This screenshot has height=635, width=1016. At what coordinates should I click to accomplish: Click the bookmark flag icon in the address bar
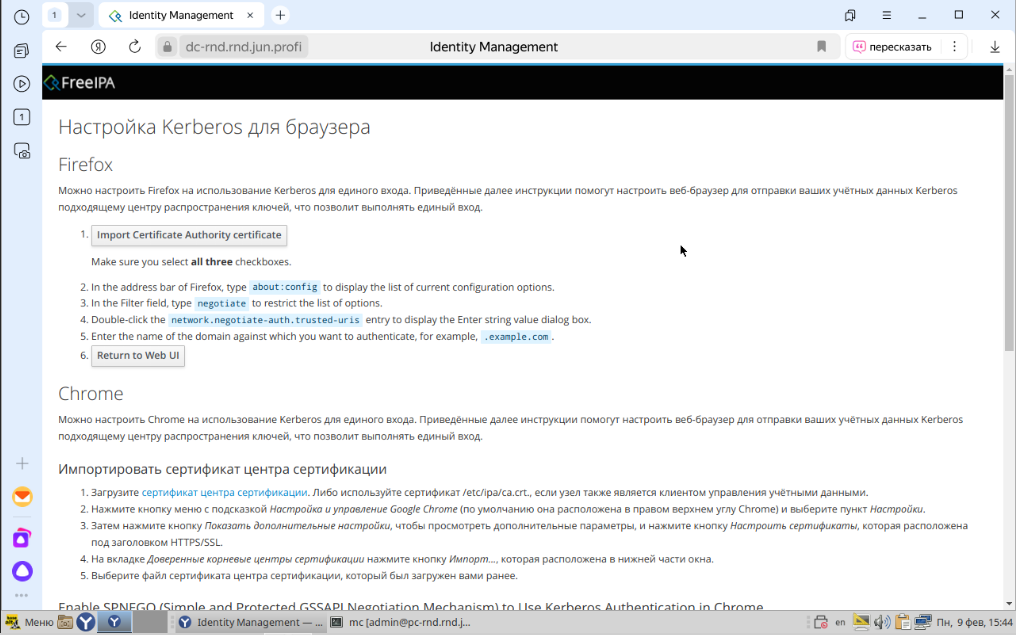821,46
